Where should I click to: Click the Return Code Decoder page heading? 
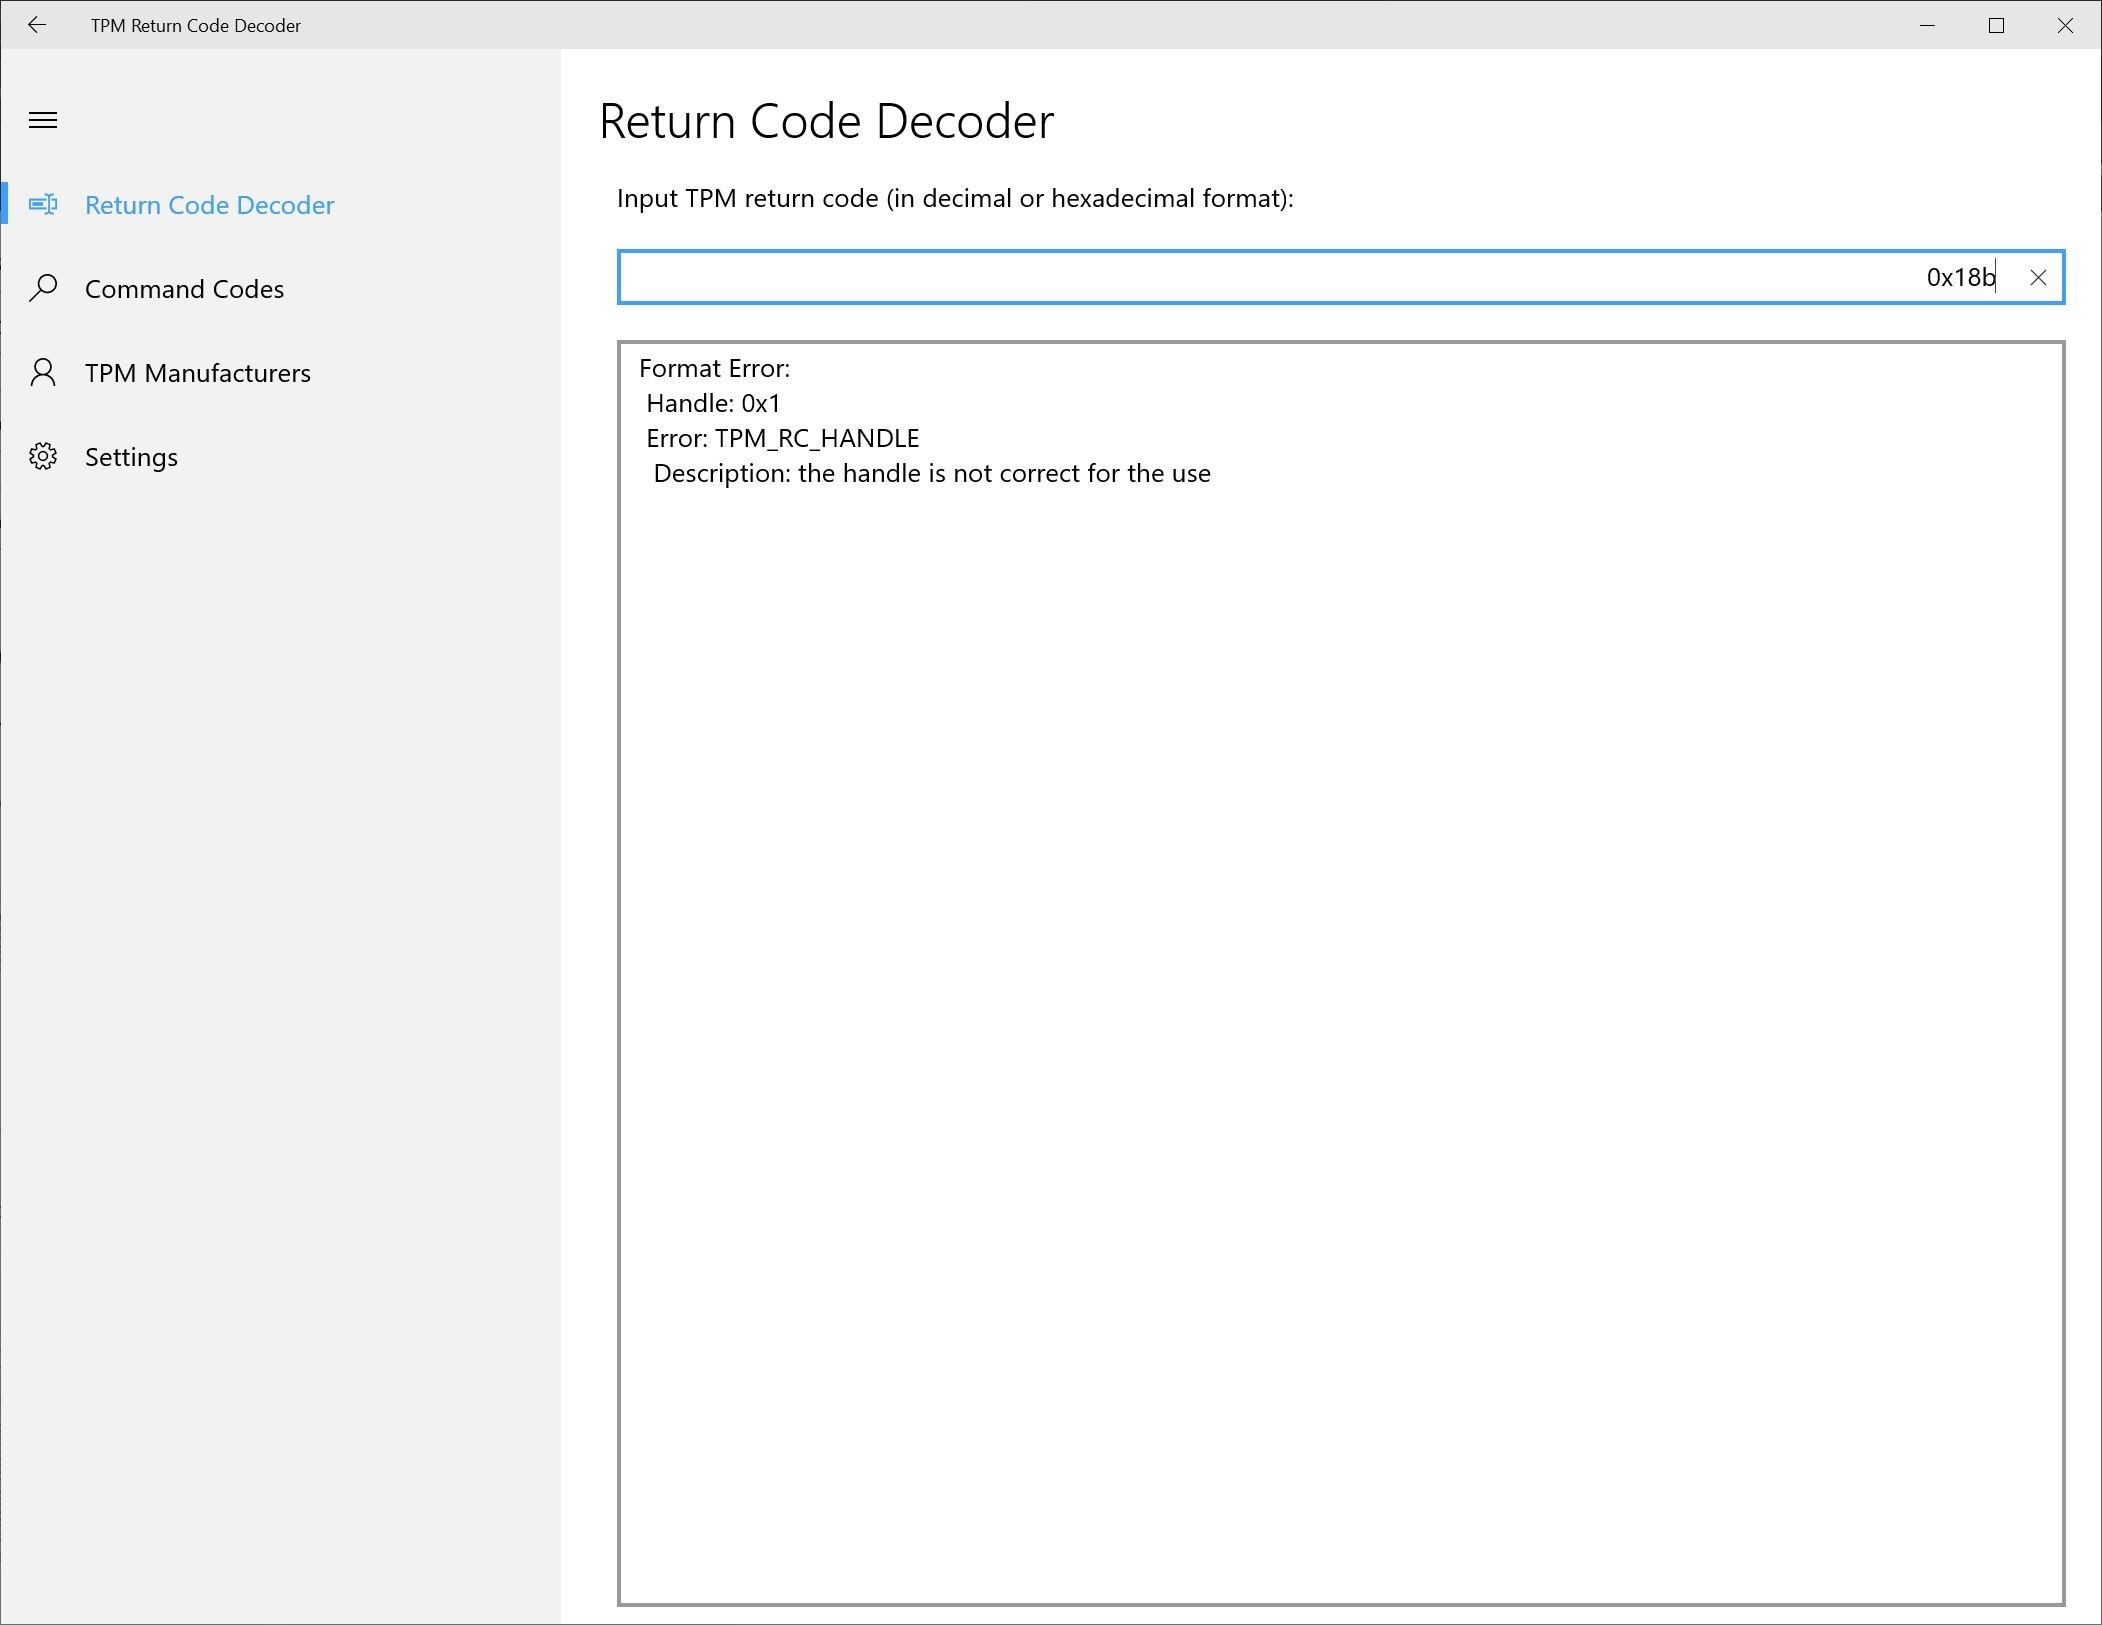pos(826,122)
